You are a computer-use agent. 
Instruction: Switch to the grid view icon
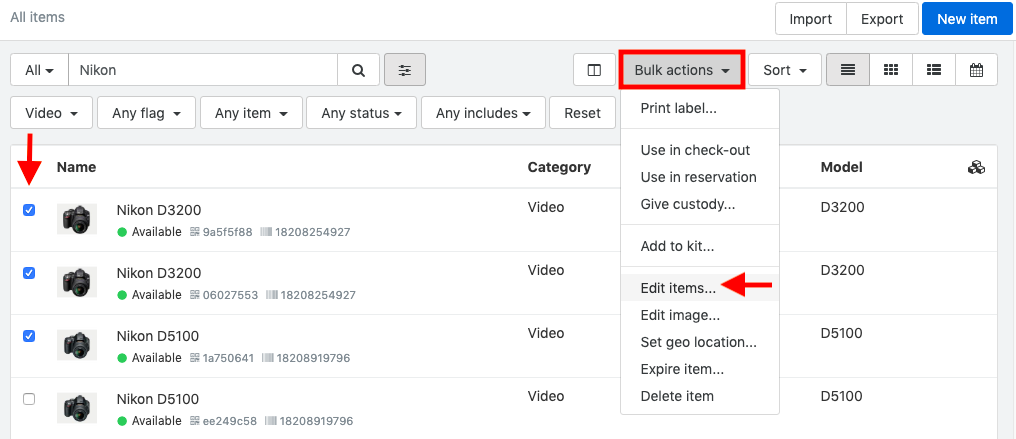click(891, 70)
